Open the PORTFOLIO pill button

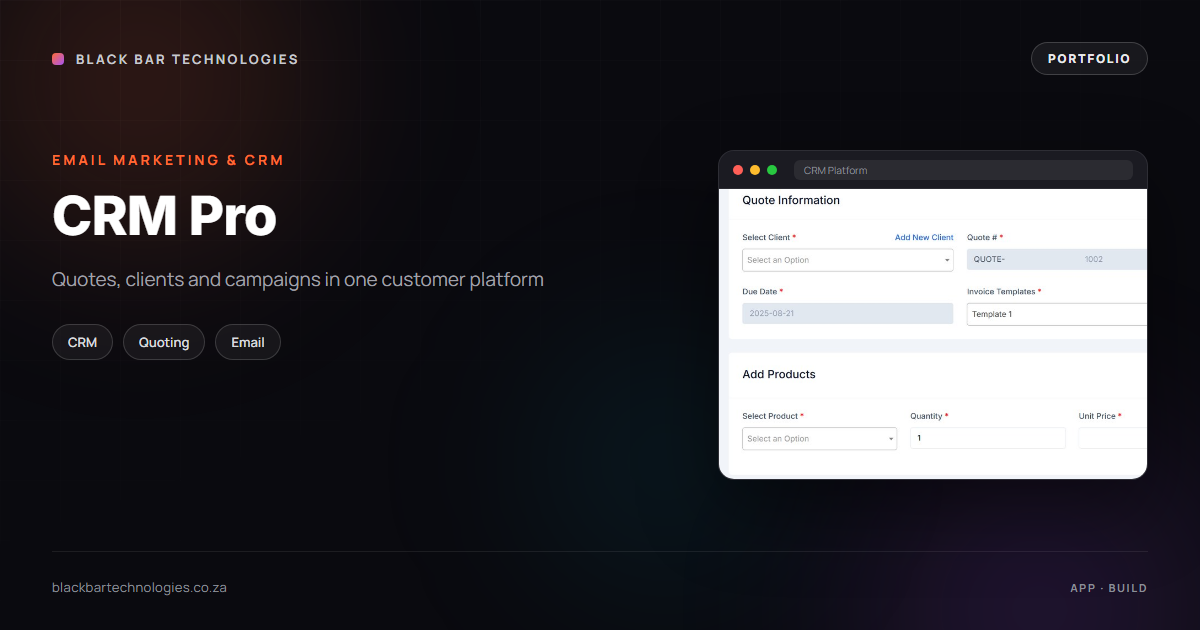point(1089,59)
